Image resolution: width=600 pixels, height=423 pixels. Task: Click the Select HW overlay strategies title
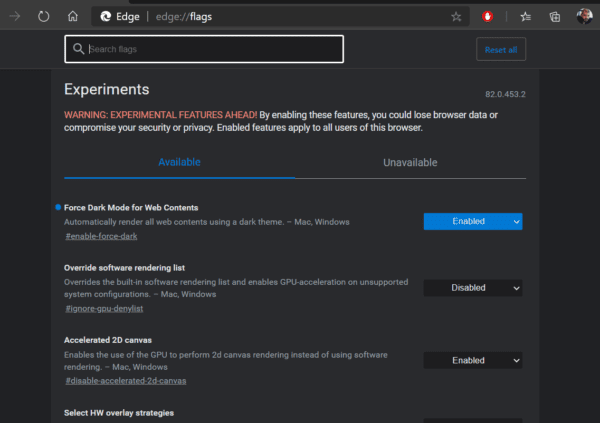coord(119,413)
